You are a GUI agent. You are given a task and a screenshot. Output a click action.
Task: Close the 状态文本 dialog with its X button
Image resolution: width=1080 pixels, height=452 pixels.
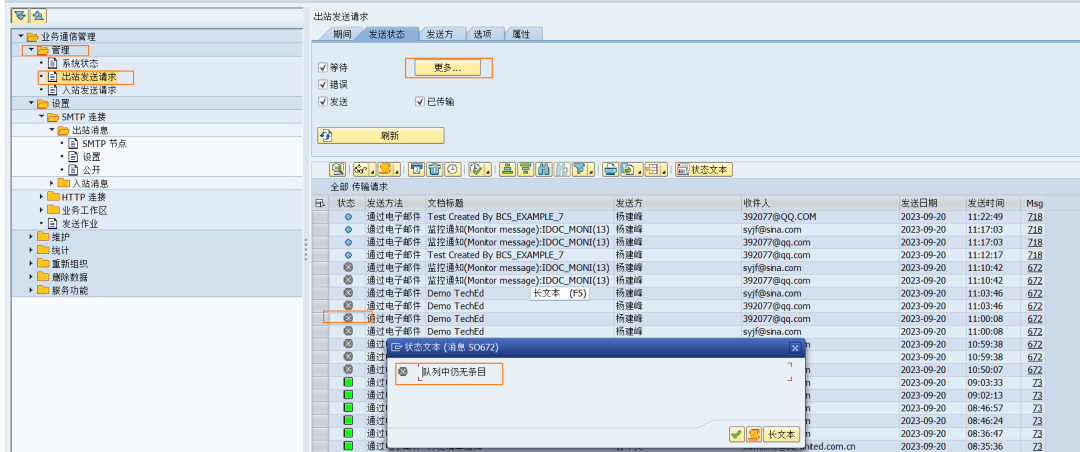pyautogui.click(x=794, y=348)
